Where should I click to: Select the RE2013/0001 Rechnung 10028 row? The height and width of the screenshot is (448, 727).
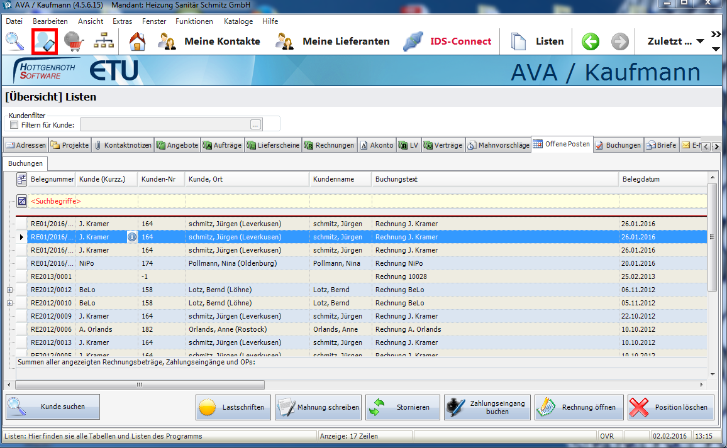click(x=362, y=276)
